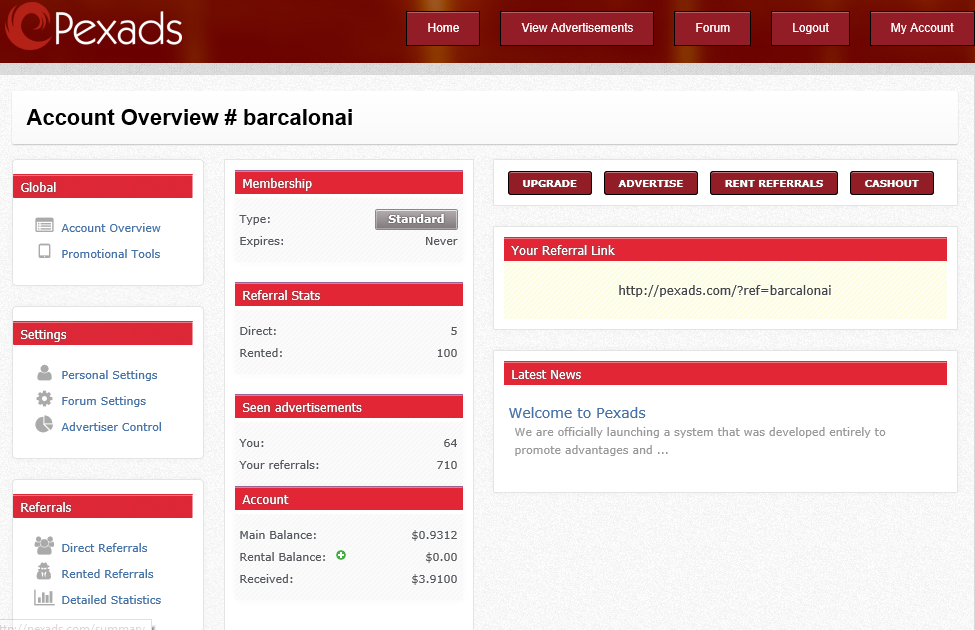Go to the Home page

point(443,28)
